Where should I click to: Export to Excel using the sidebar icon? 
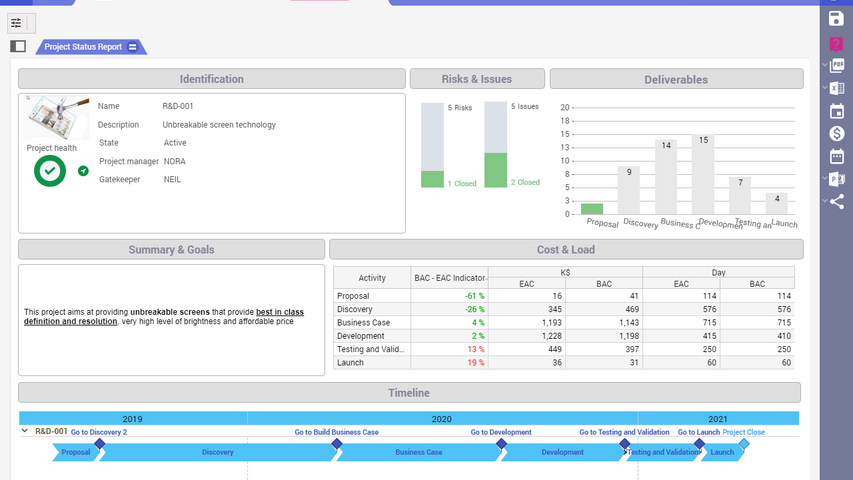pos(837,88)
